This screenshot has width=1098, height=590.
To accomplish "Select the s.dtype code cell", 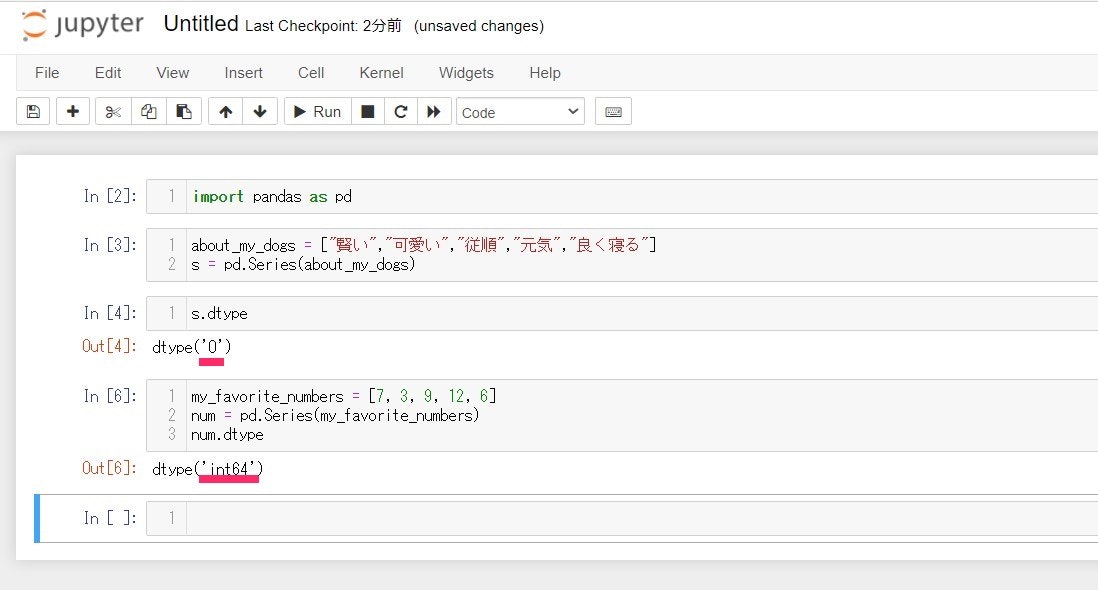I will (643, 314).
